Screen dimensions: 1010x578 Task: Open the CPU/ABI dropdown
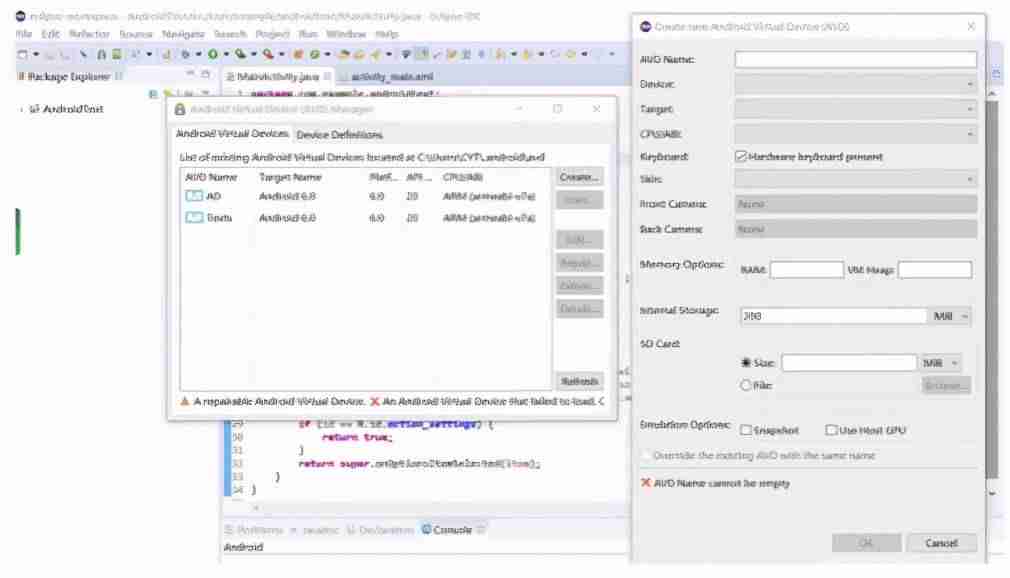coord(855,134)
